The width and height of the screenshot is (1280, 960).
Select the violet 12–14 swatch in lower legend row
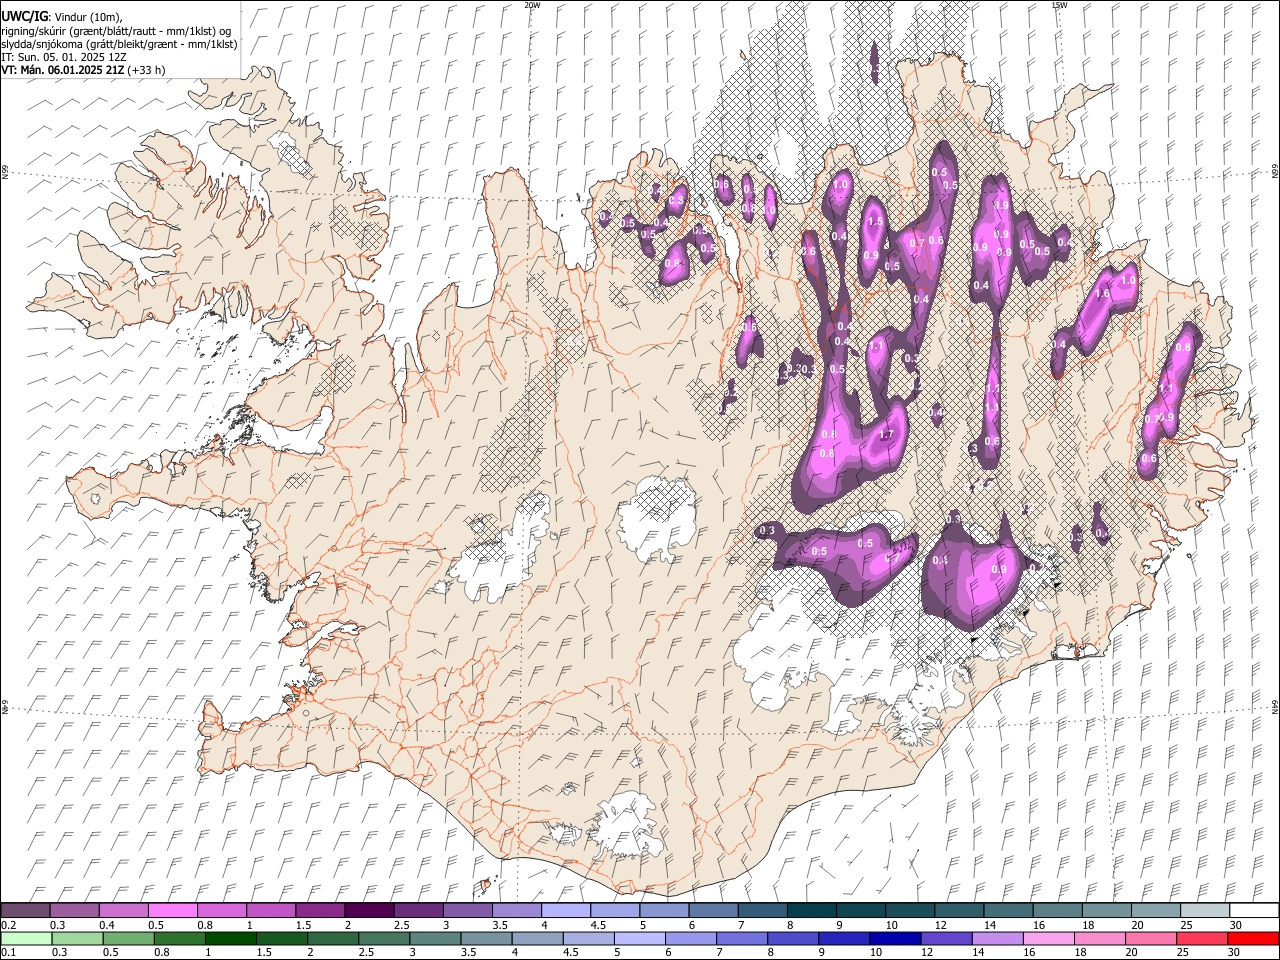(x=946, y=939)
